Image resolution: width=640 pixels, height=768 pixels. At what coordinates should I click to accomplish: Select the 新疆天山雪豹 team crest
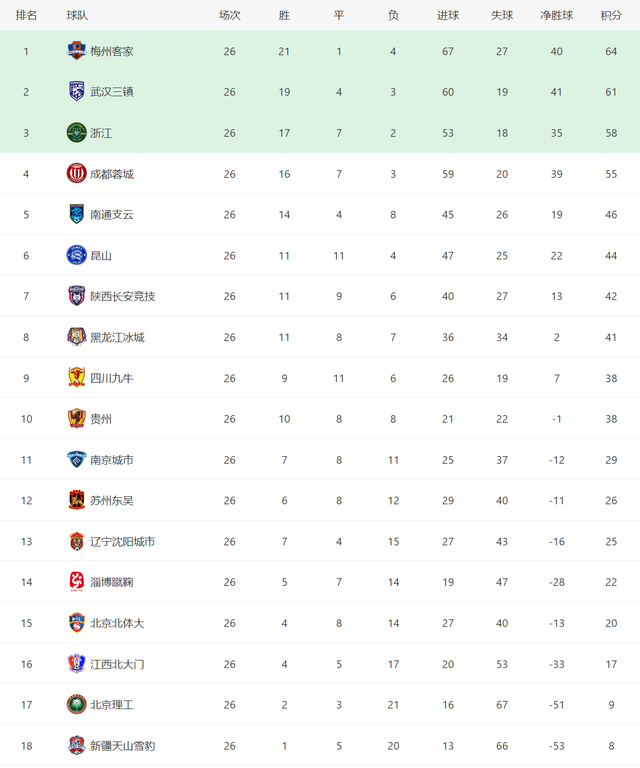76,745
